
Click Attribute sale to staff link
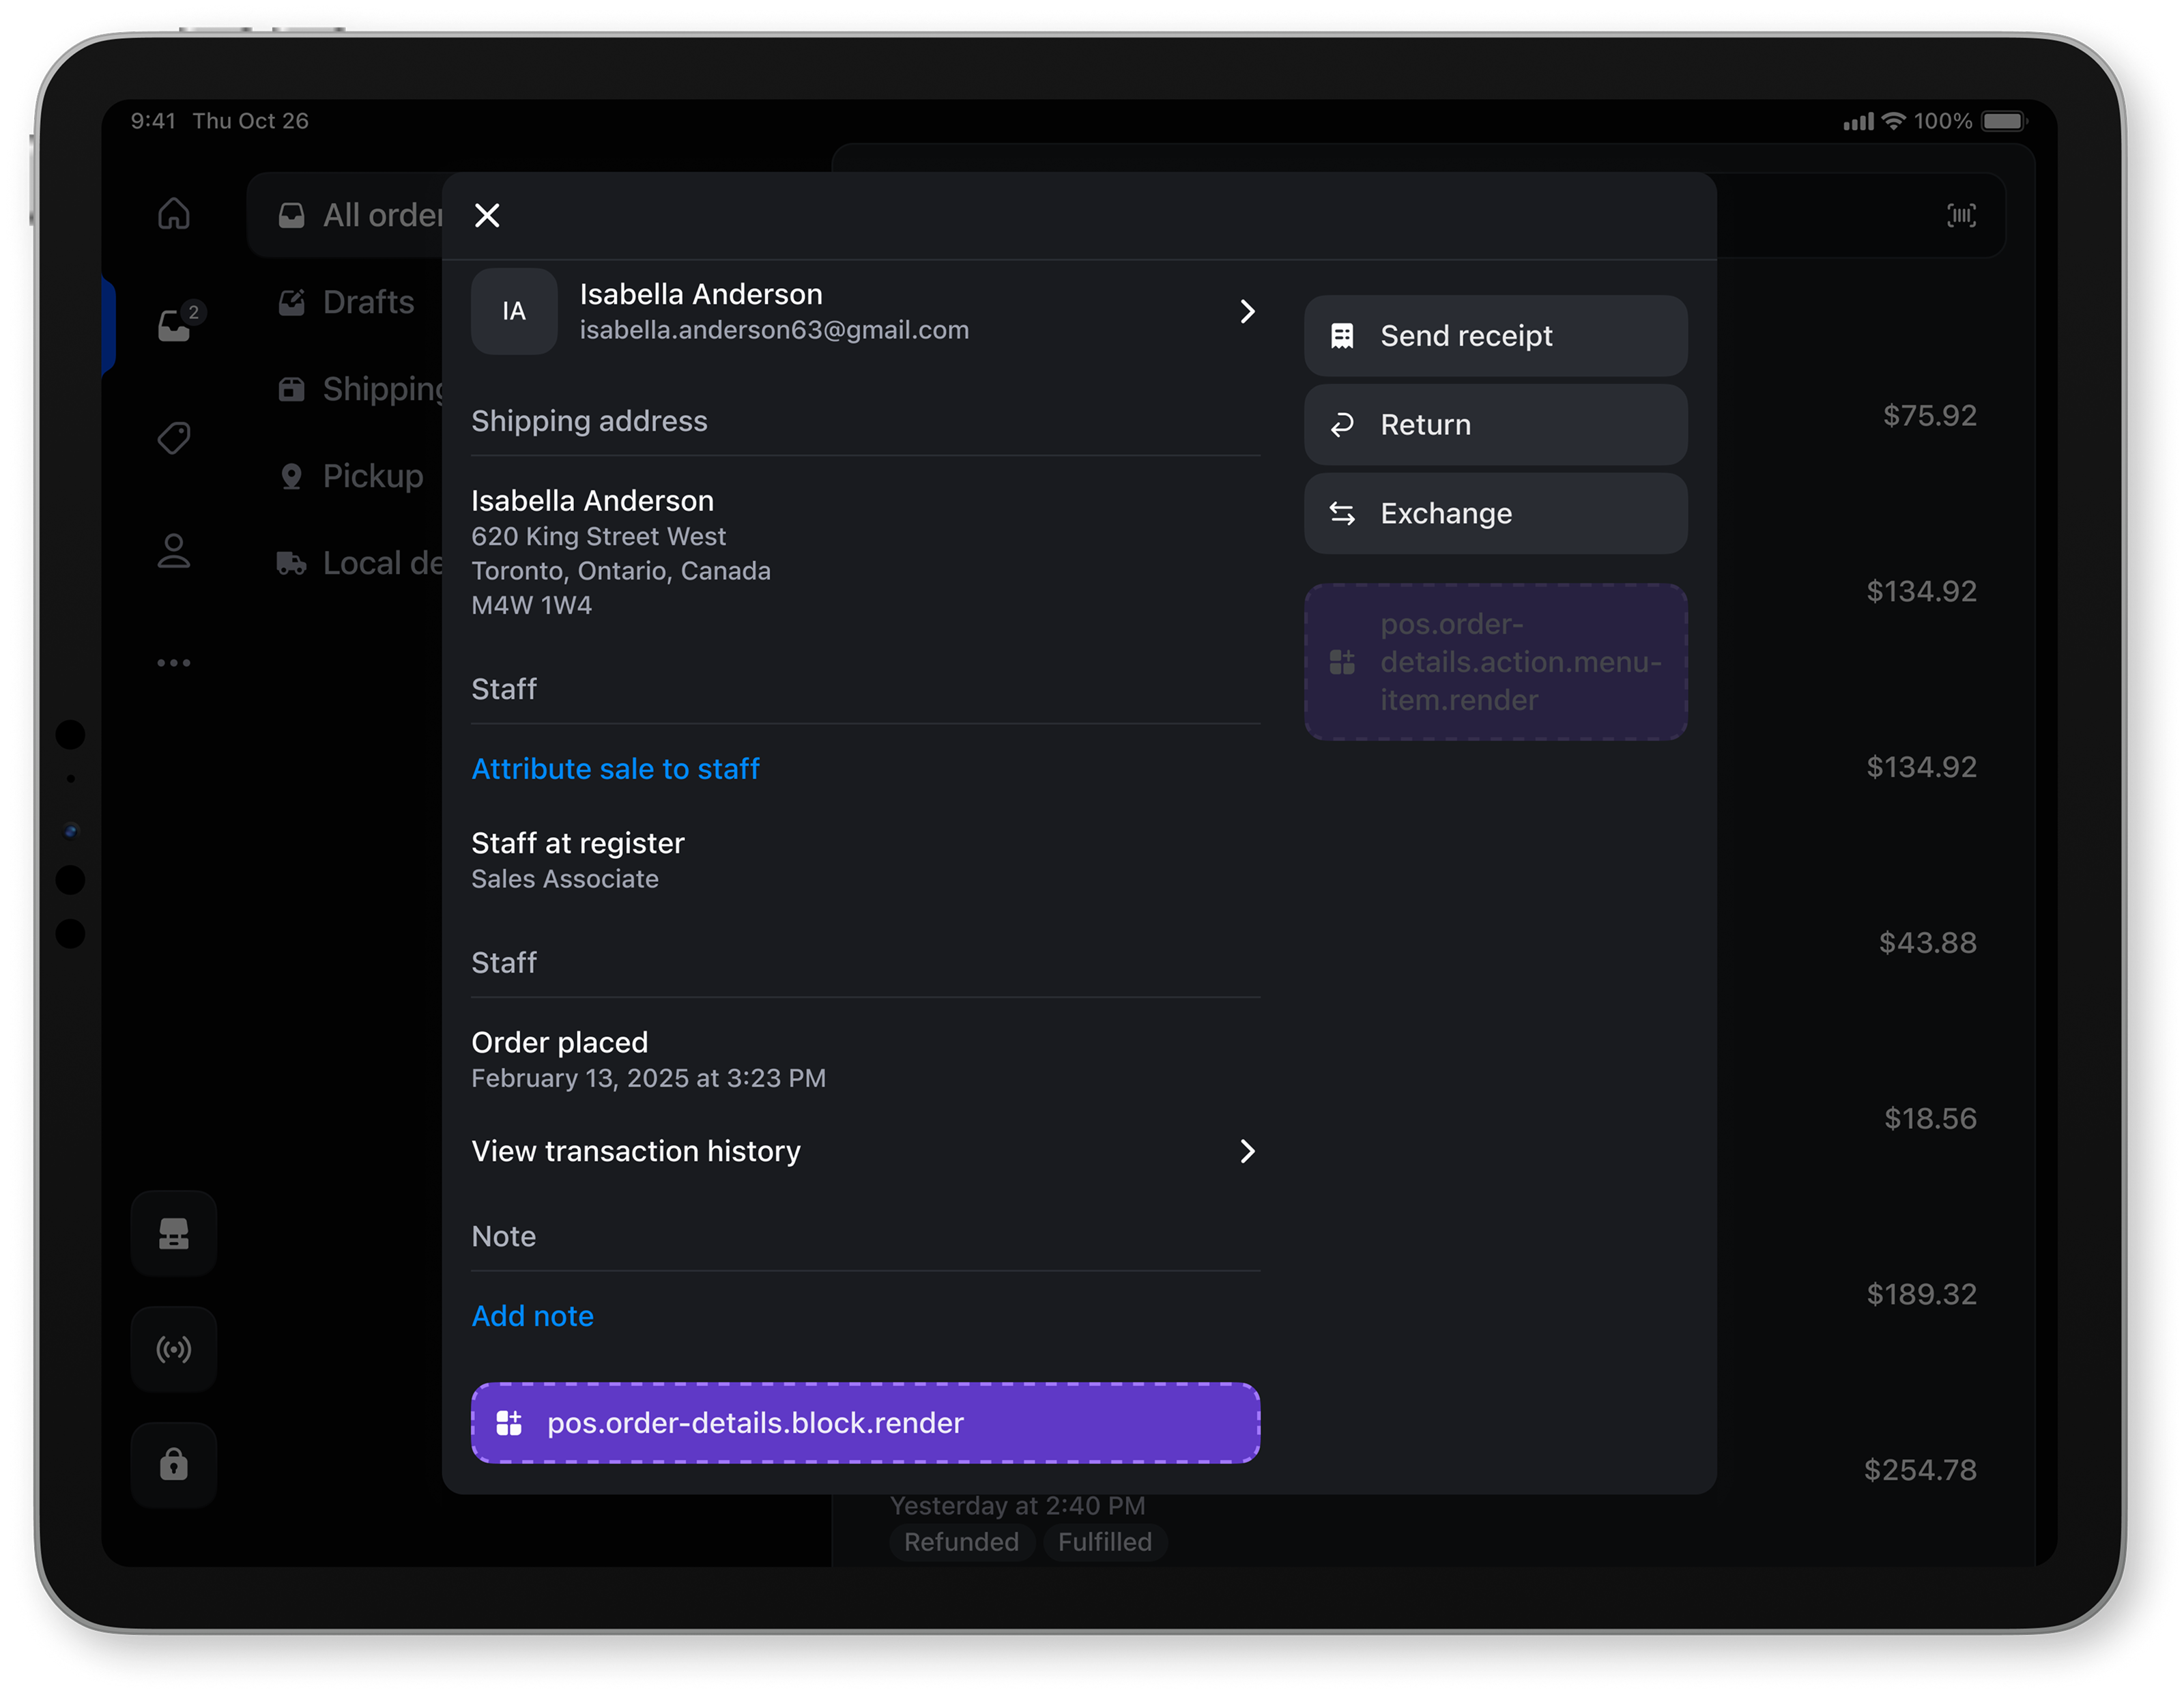615,768
